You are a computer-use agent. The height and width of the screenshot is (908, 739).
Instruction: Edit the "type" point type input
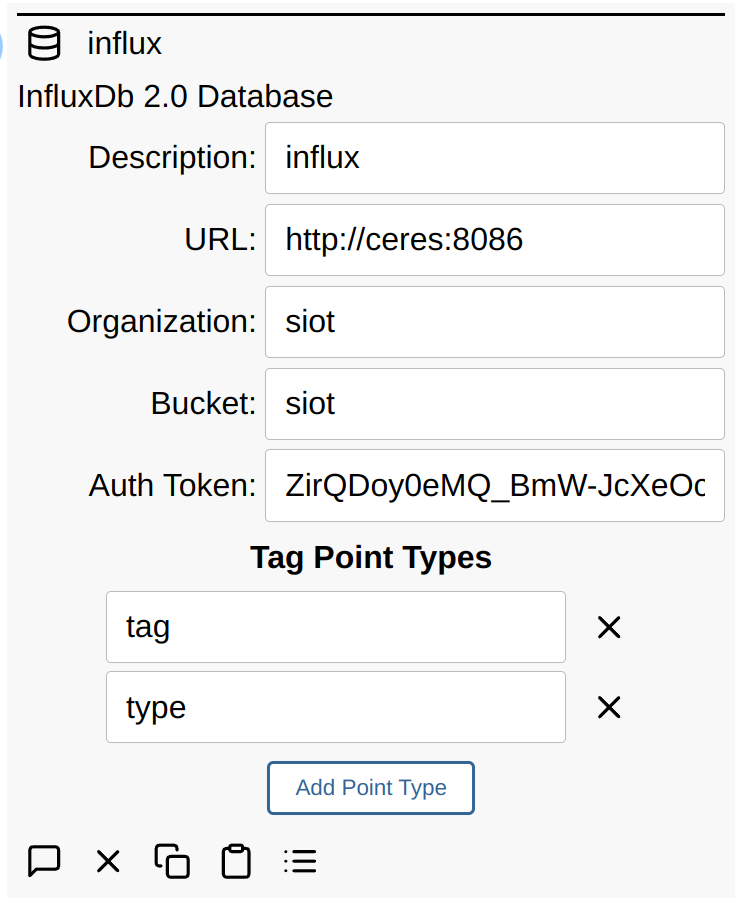coord(335,707)
